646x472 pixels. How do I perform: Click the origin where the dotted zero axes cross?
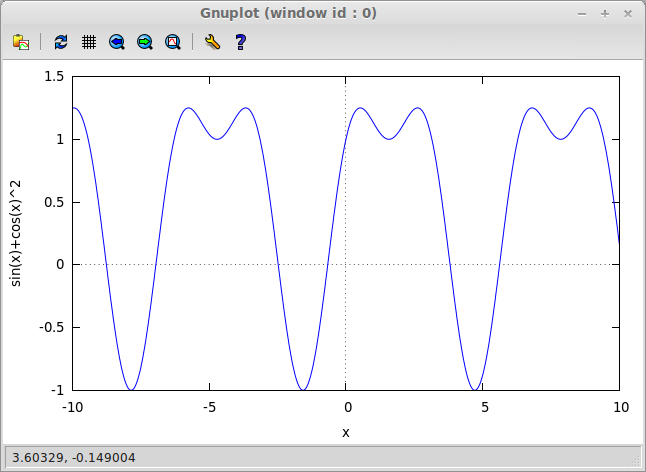346,264
